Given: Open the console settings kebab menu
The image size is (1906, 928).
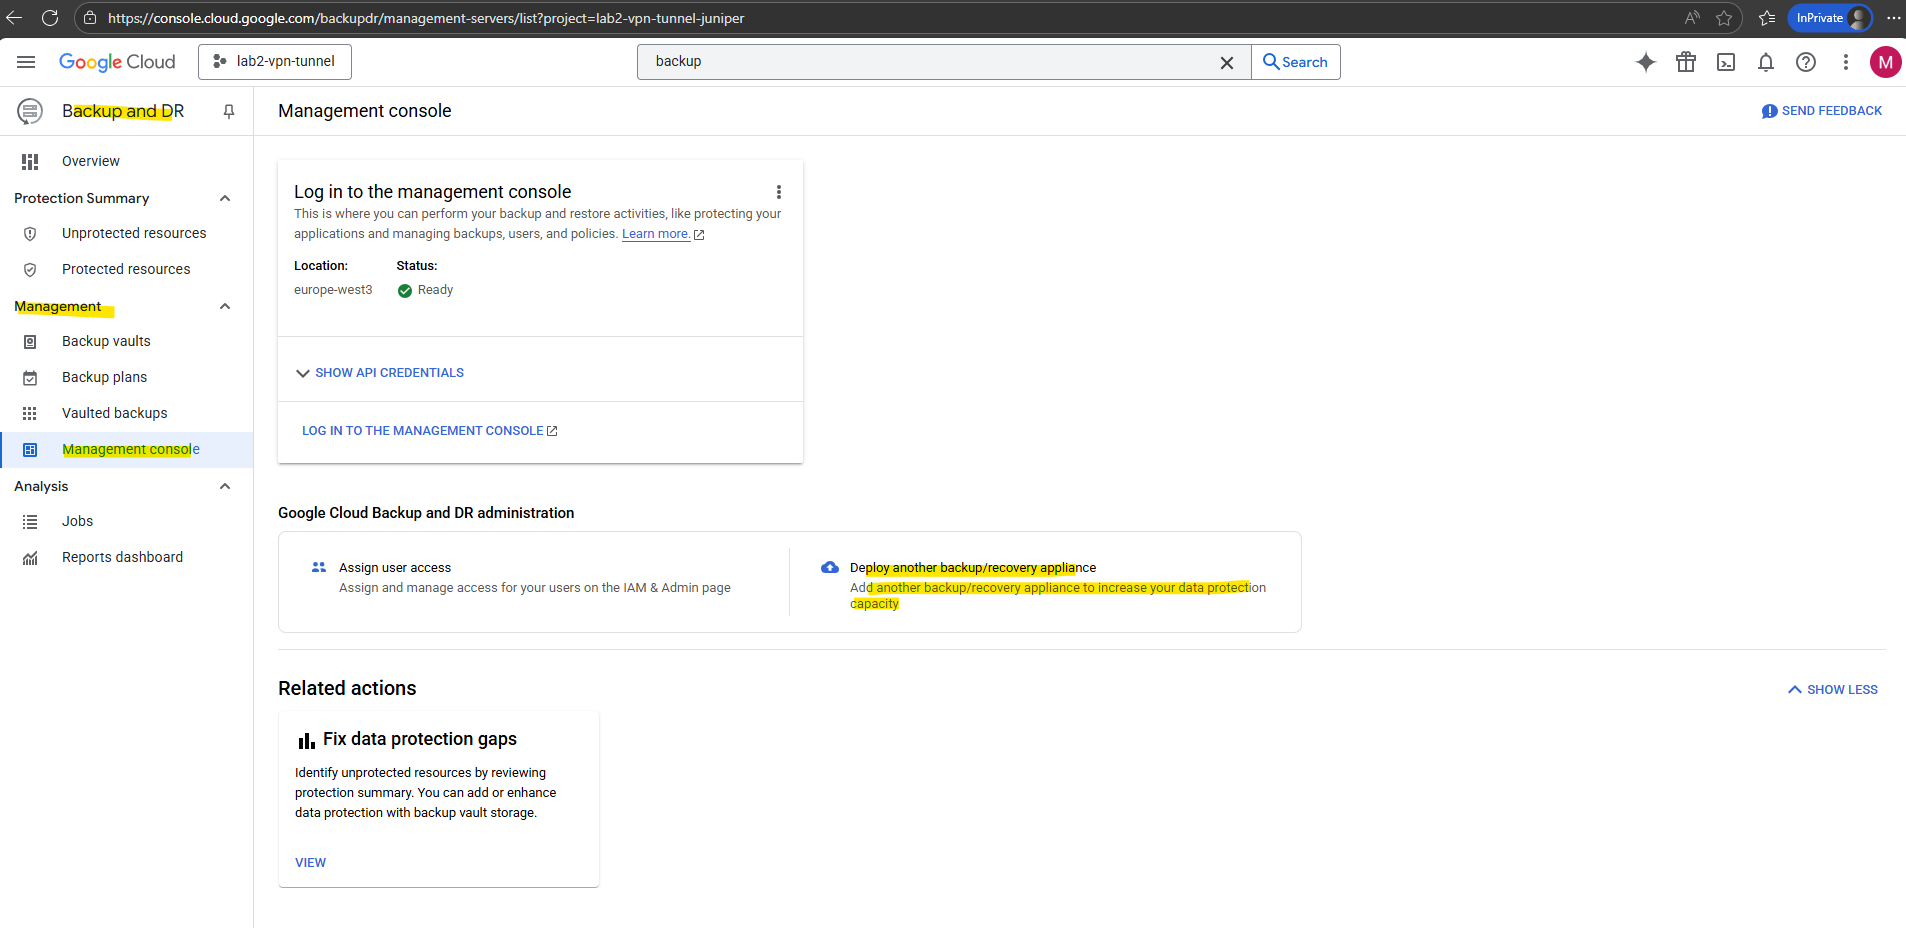Looking at the screenshot, I should [1846, 62].
